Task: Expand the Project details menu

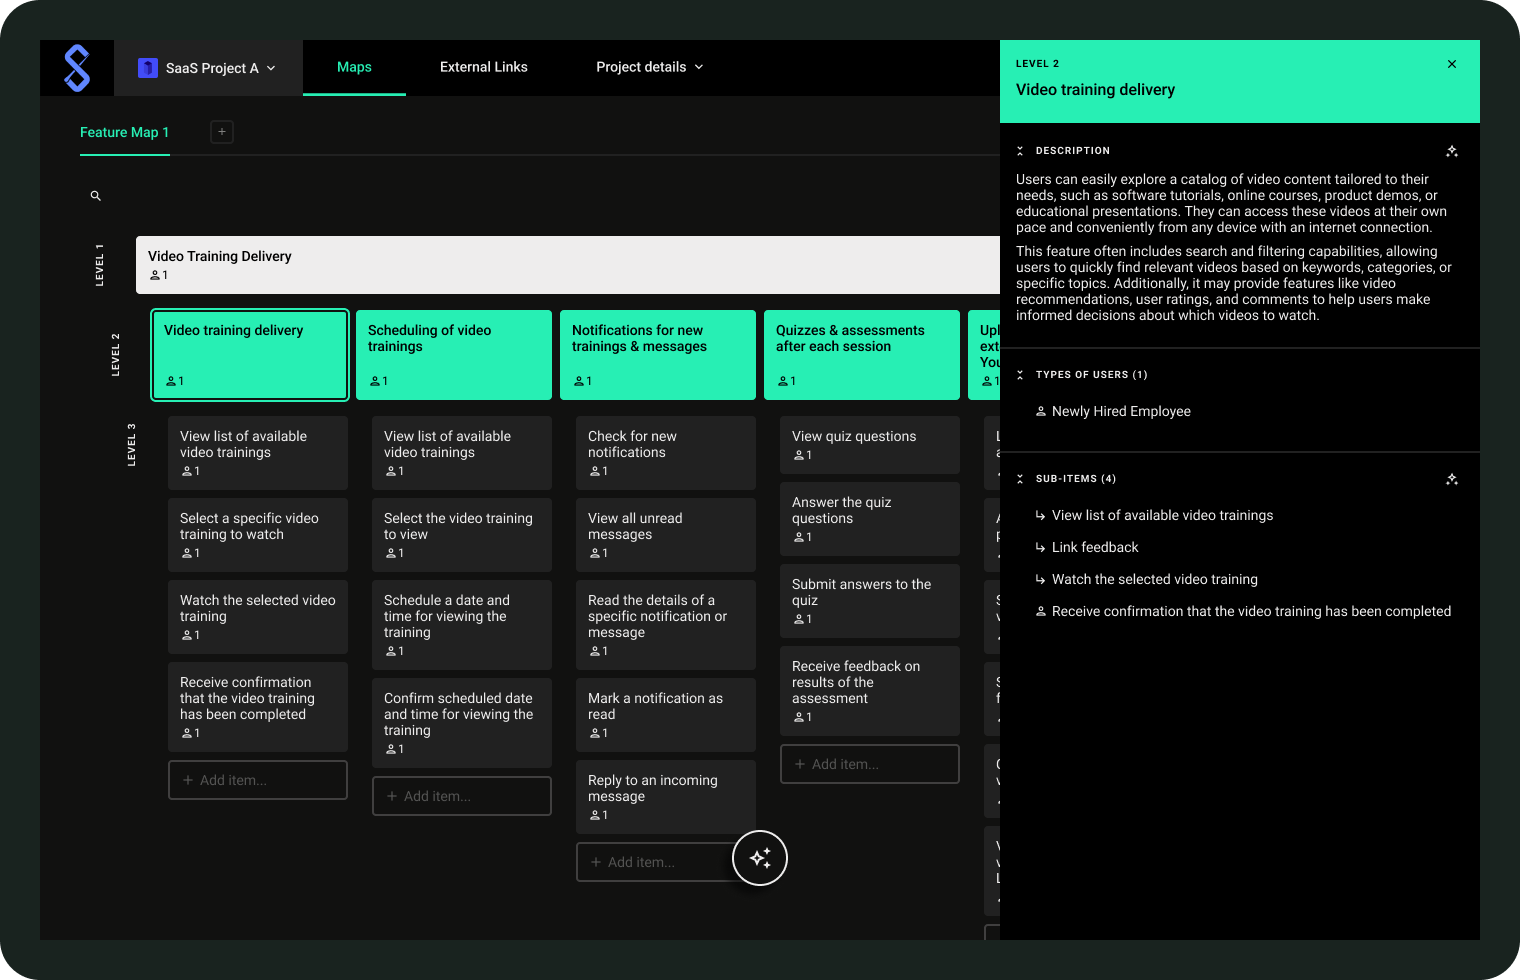Action: tap(649, 67)
